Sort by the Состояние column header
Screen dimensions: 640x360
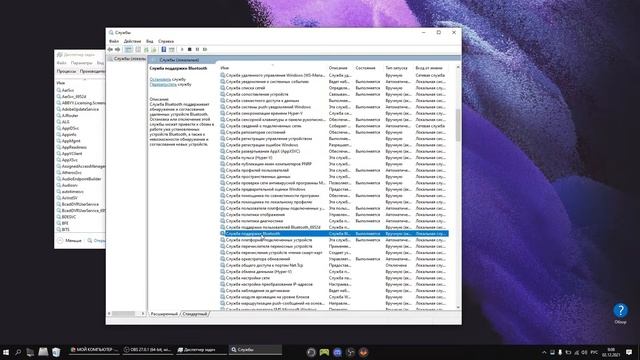(365, 68)
